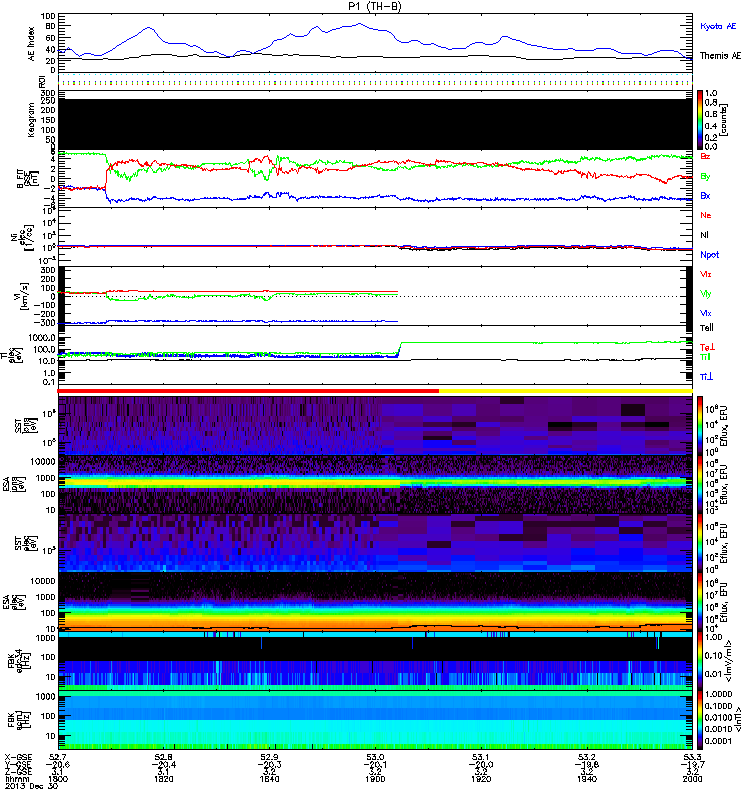Click the red segment of status bar
750x800 pixels.
(248, 391)
